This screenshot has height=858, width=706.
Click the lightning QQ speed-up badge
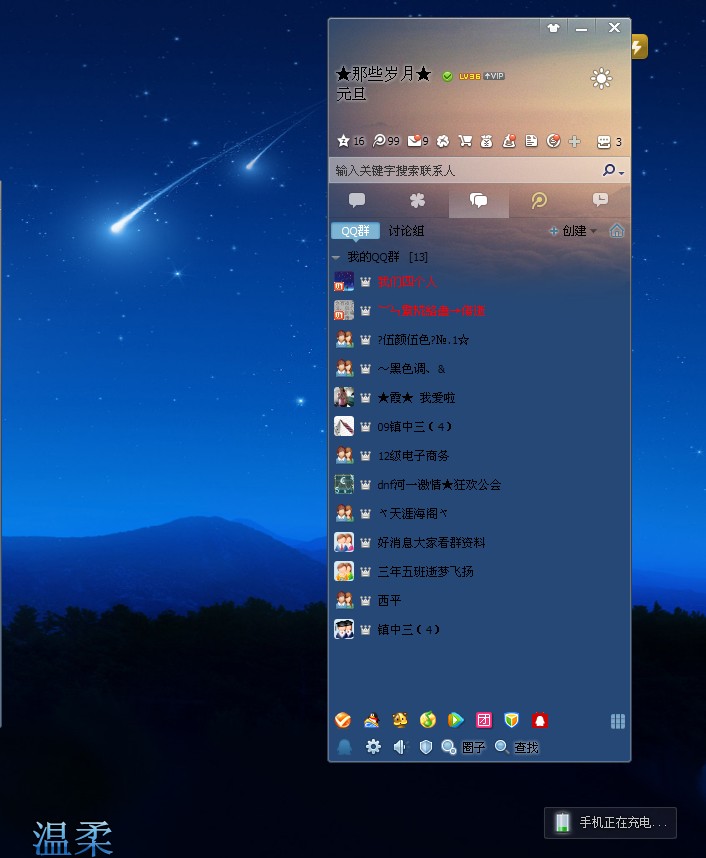(x=639, y=47)
